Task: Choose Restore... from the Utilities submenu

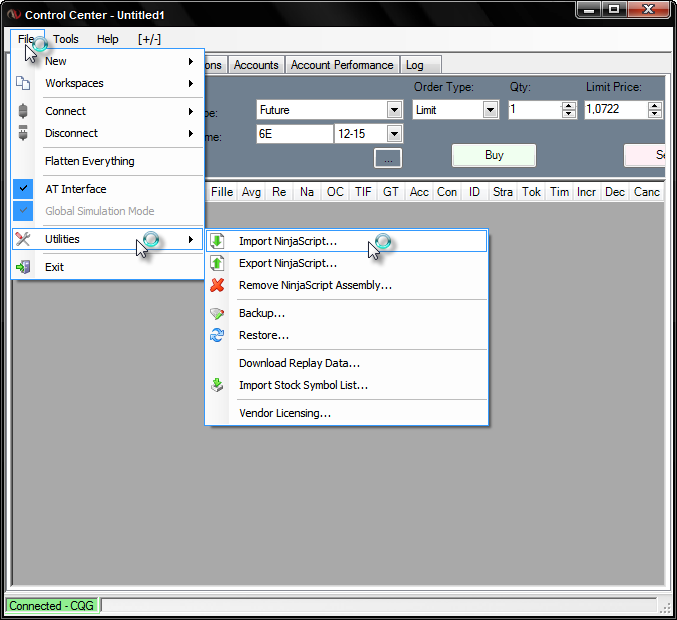Action: 347,335
